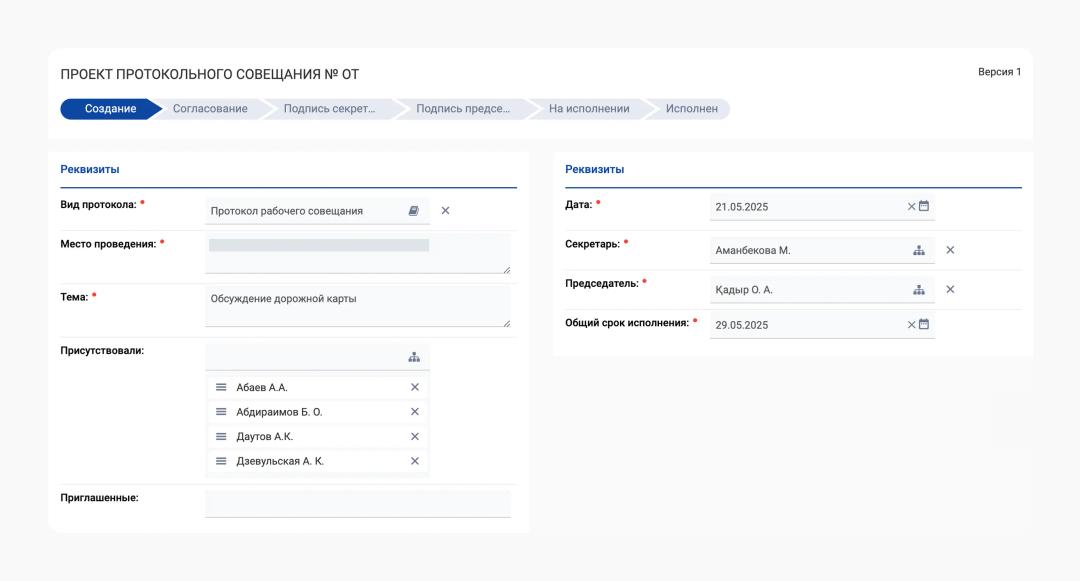The image size is (1080, 581).
Task: Clear the Председатель Қадыр О. А. selection
Action: point(950,290)
